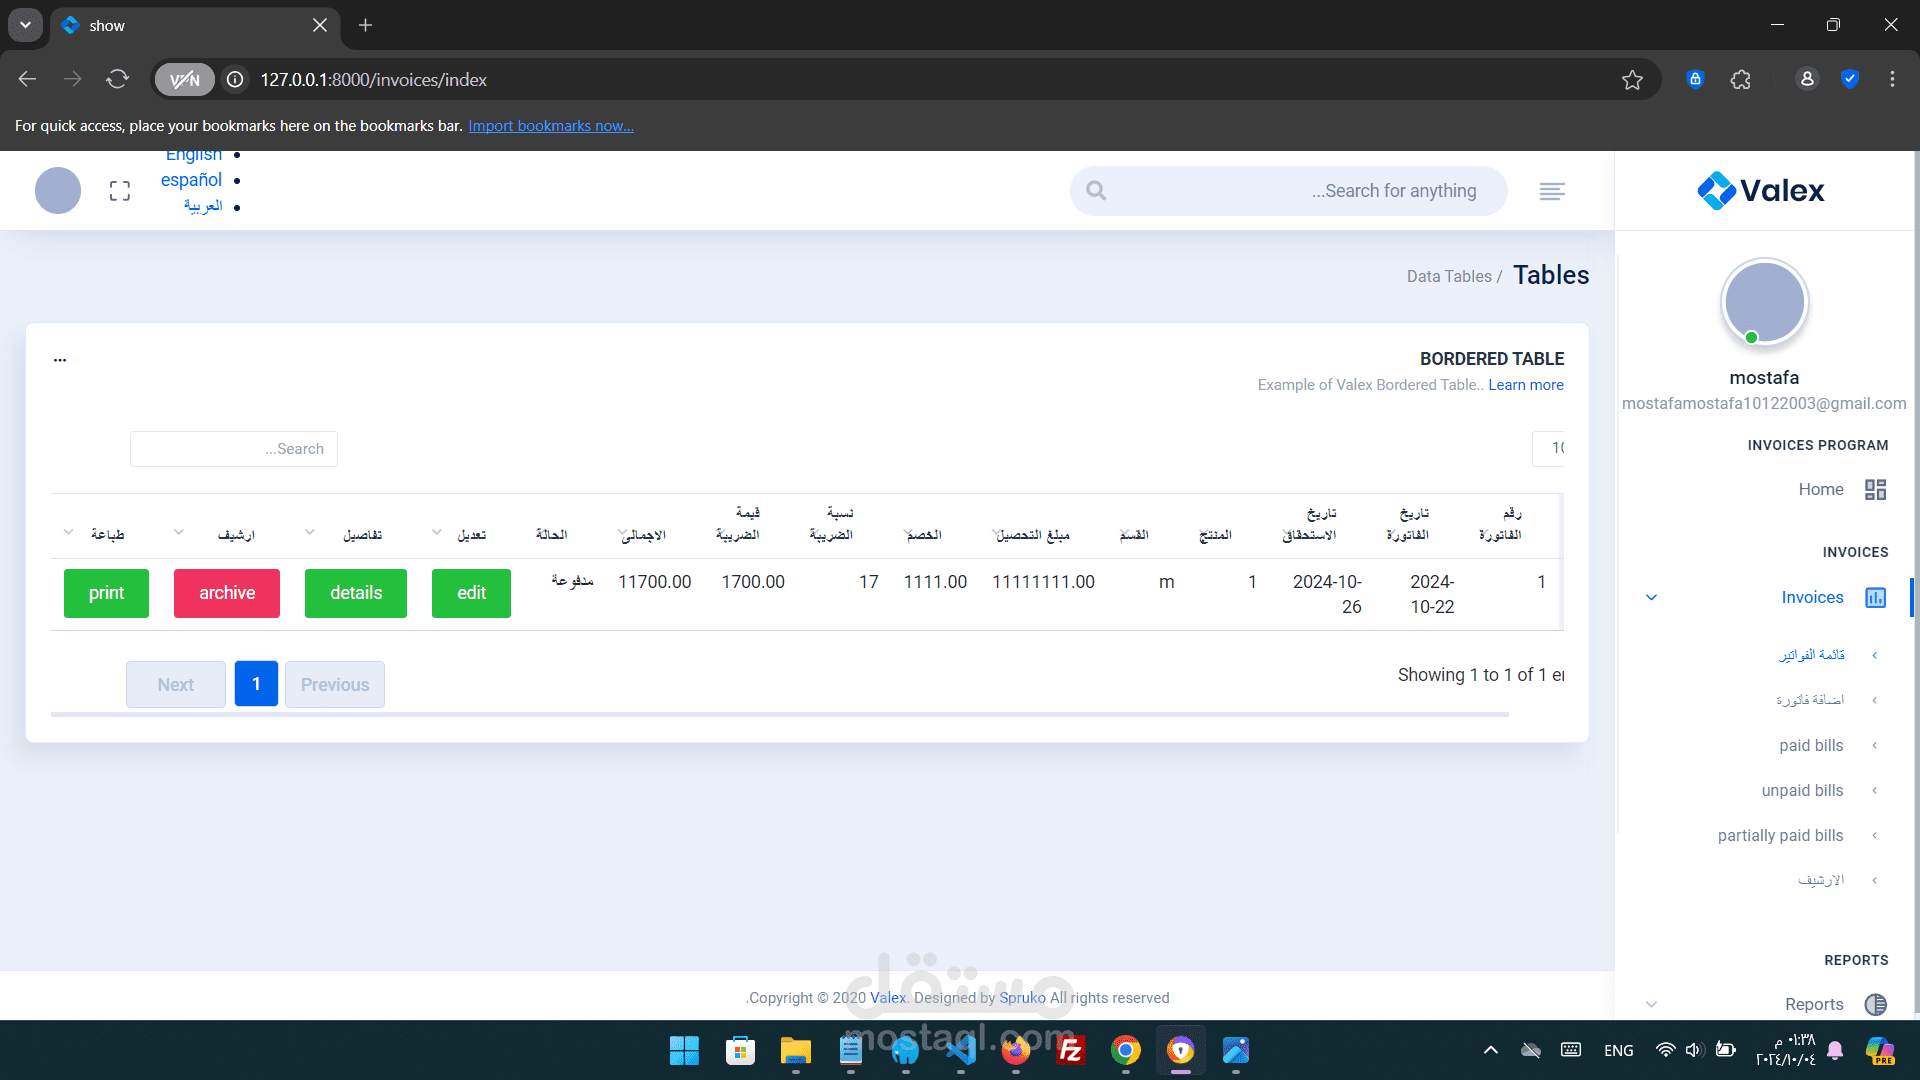Screen dimensions: 1920x1080
Task: Expand the Reports sidebar section chevron
Action: 1652,1004
